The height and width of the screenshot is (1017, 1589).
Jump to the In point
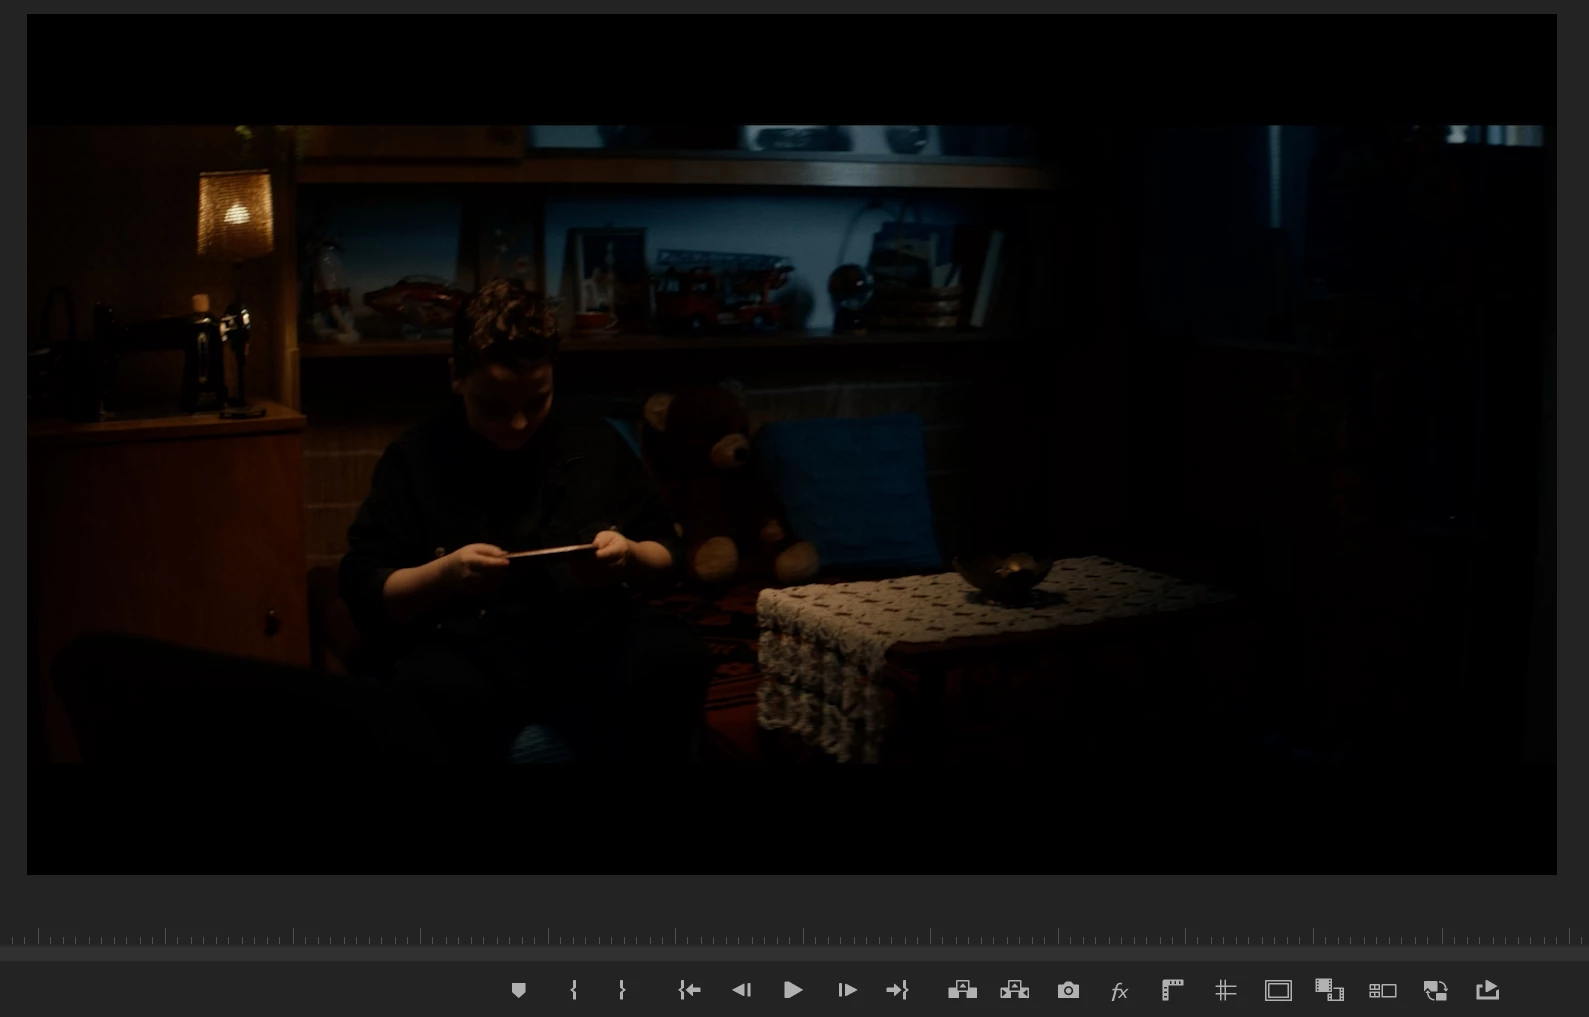(x=689, y=990)
